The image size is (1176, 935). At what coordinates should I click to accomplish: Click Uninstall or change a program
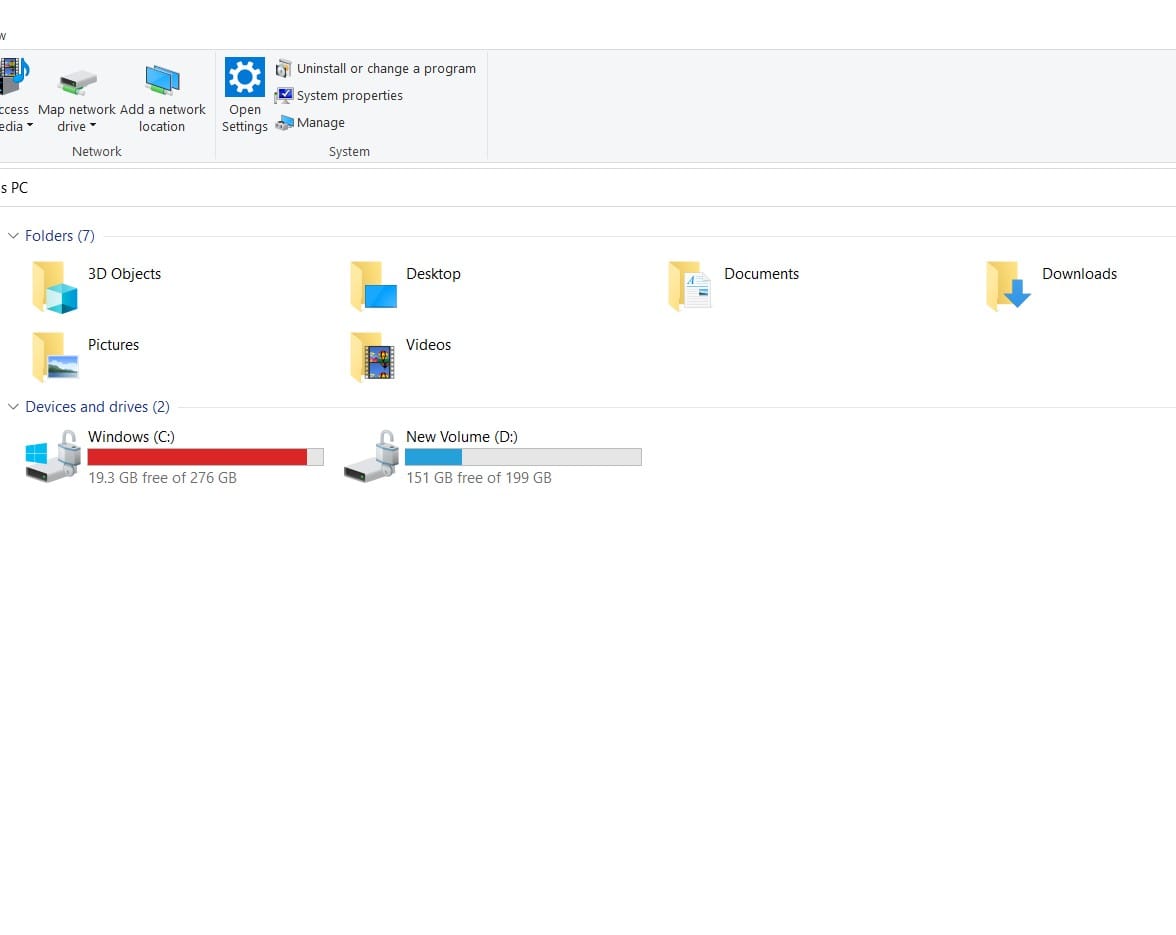pos(385,69)
